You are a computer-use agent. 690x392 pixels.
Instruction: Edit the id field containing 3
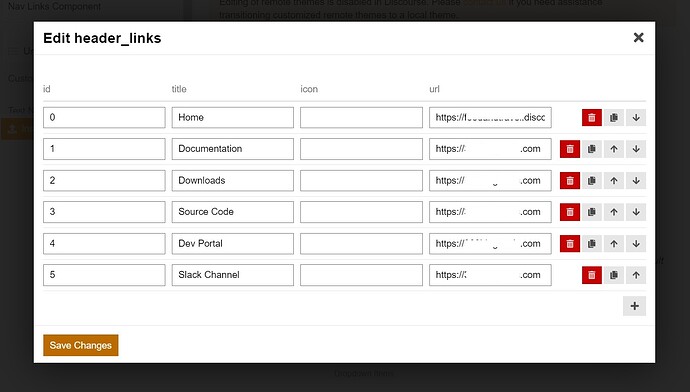click(104, 212)
